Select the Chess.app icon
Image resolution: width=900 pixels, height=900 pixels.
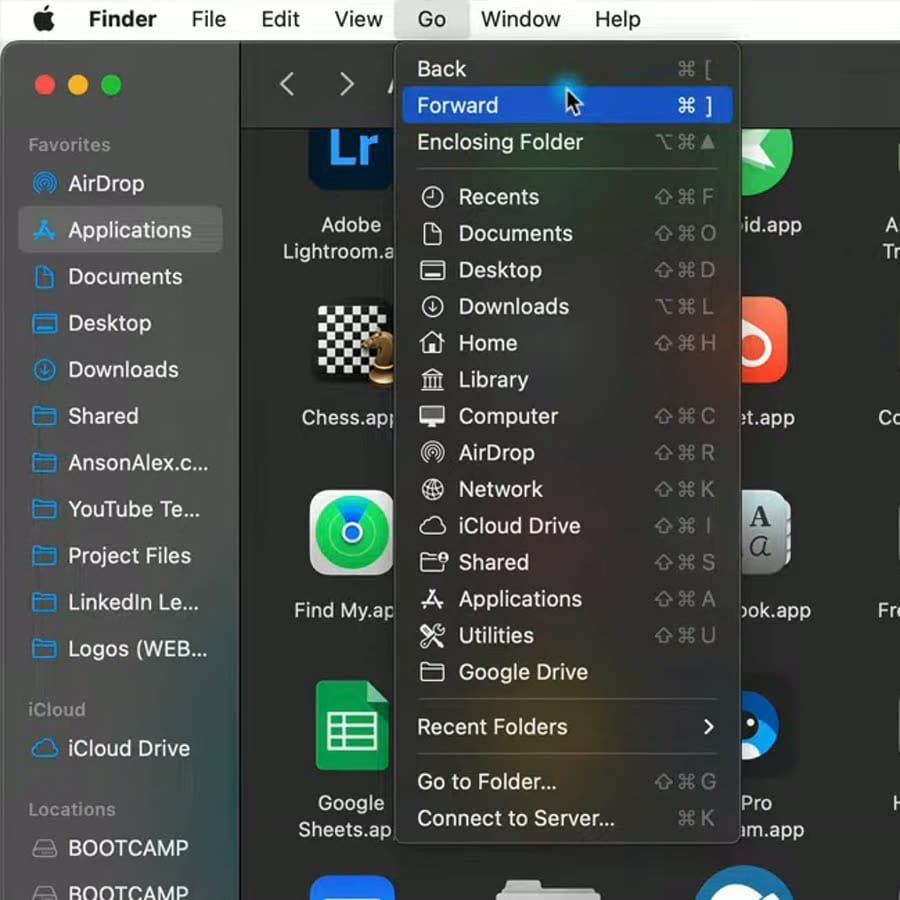point(353,343)
